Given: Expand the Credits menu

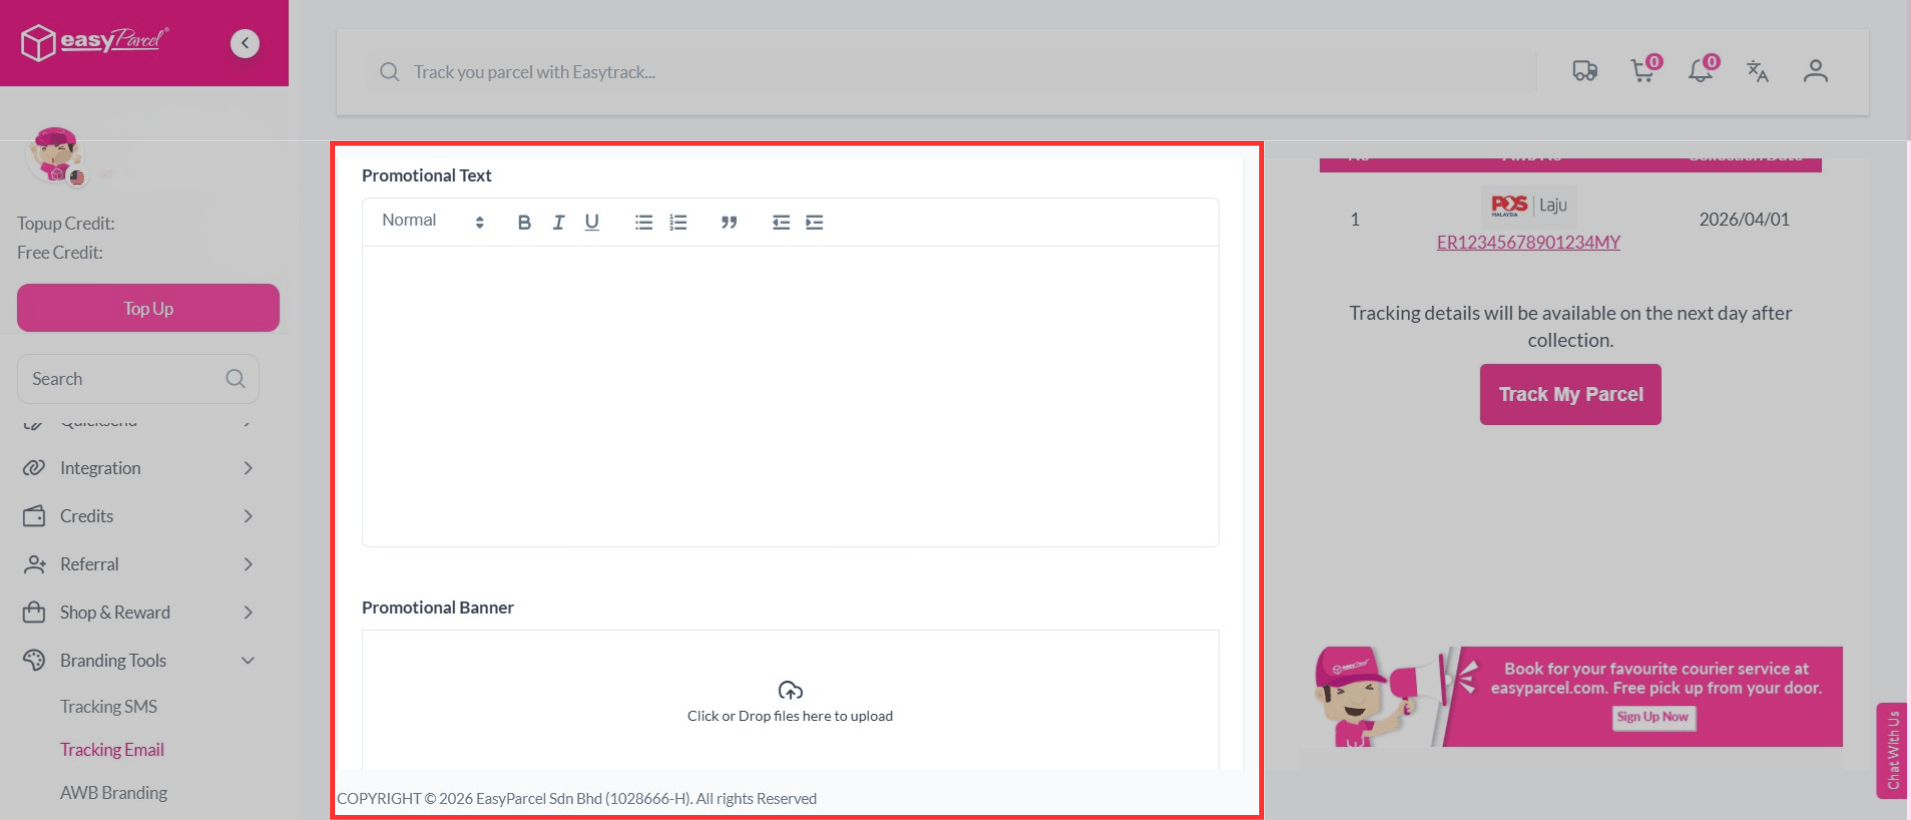Looking at the screenshot, I should pyautogui.click(x=138, y=516).
